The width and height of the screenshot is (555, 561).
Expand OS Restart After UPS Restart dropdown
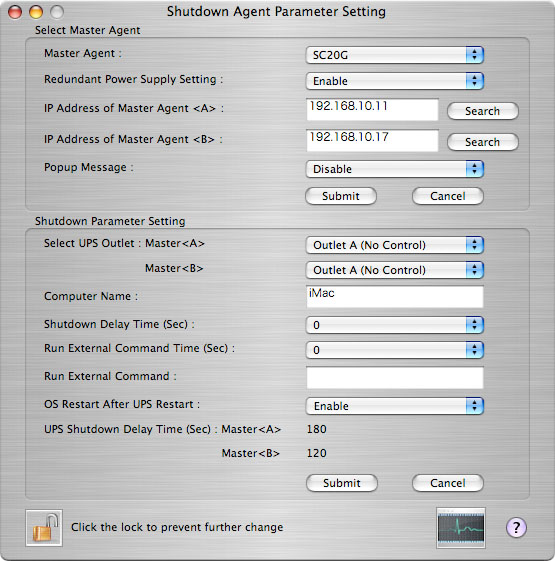(395, 406)
